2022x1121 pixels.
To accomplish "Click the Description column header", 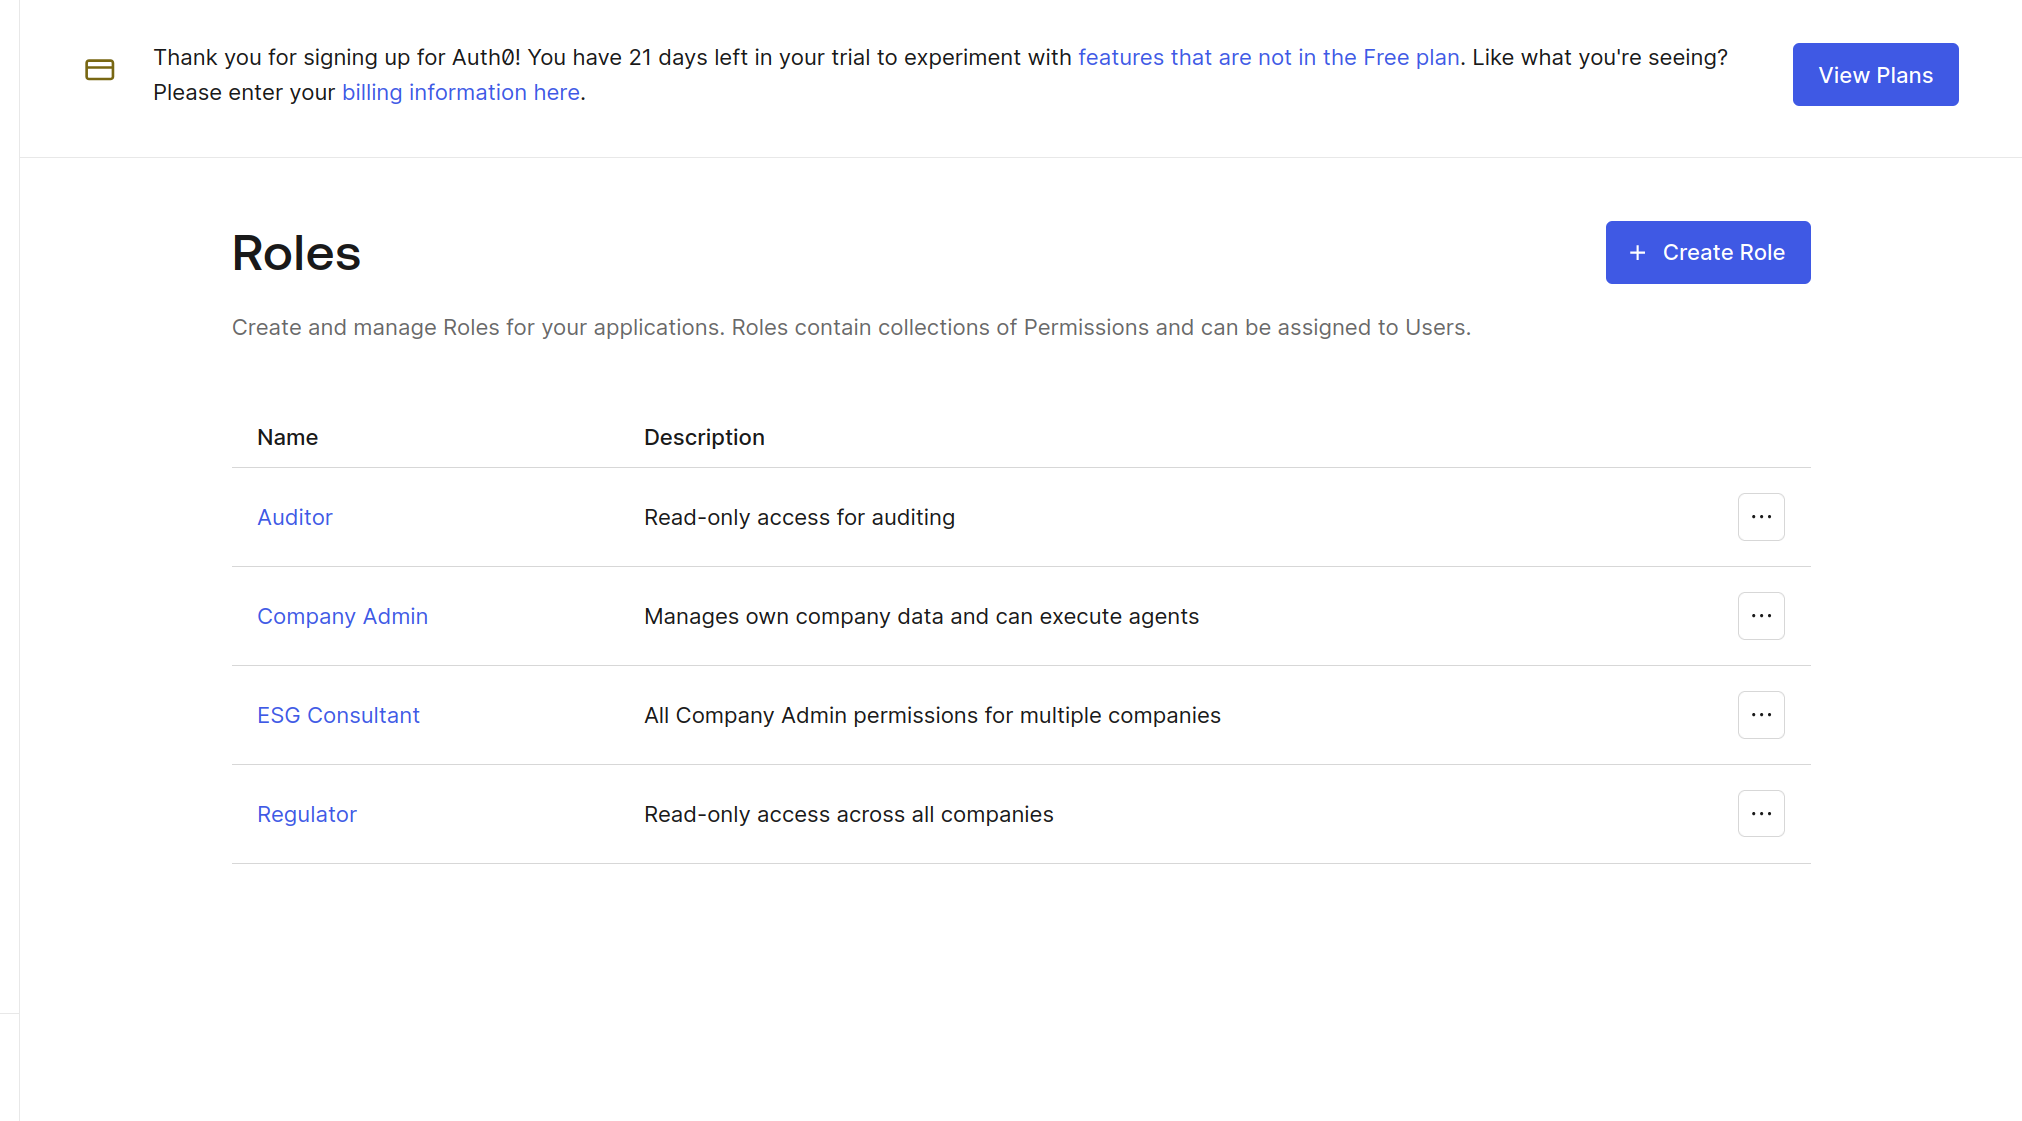I will [704, 437].
